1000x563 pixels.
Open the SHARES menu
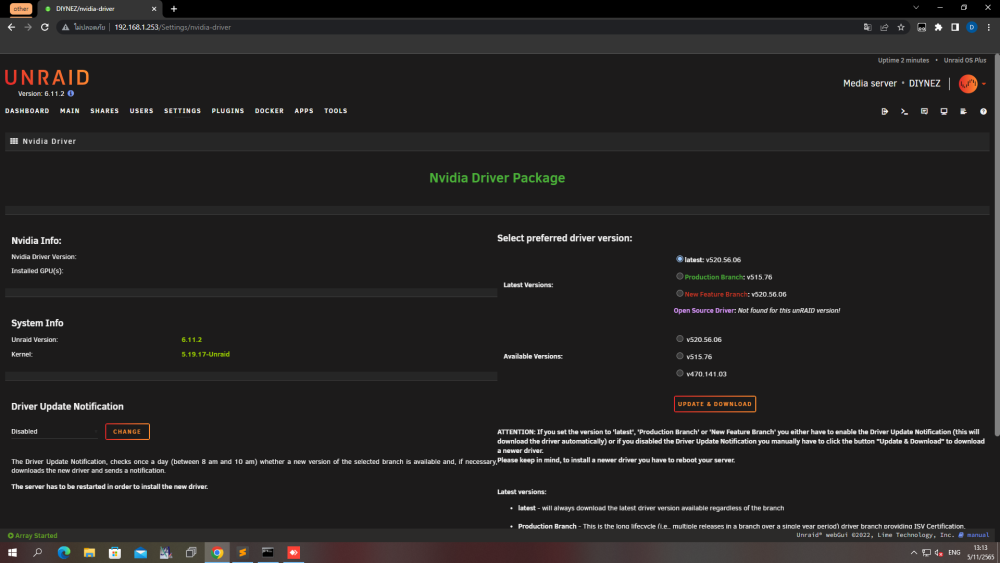(x=105, y=111)
